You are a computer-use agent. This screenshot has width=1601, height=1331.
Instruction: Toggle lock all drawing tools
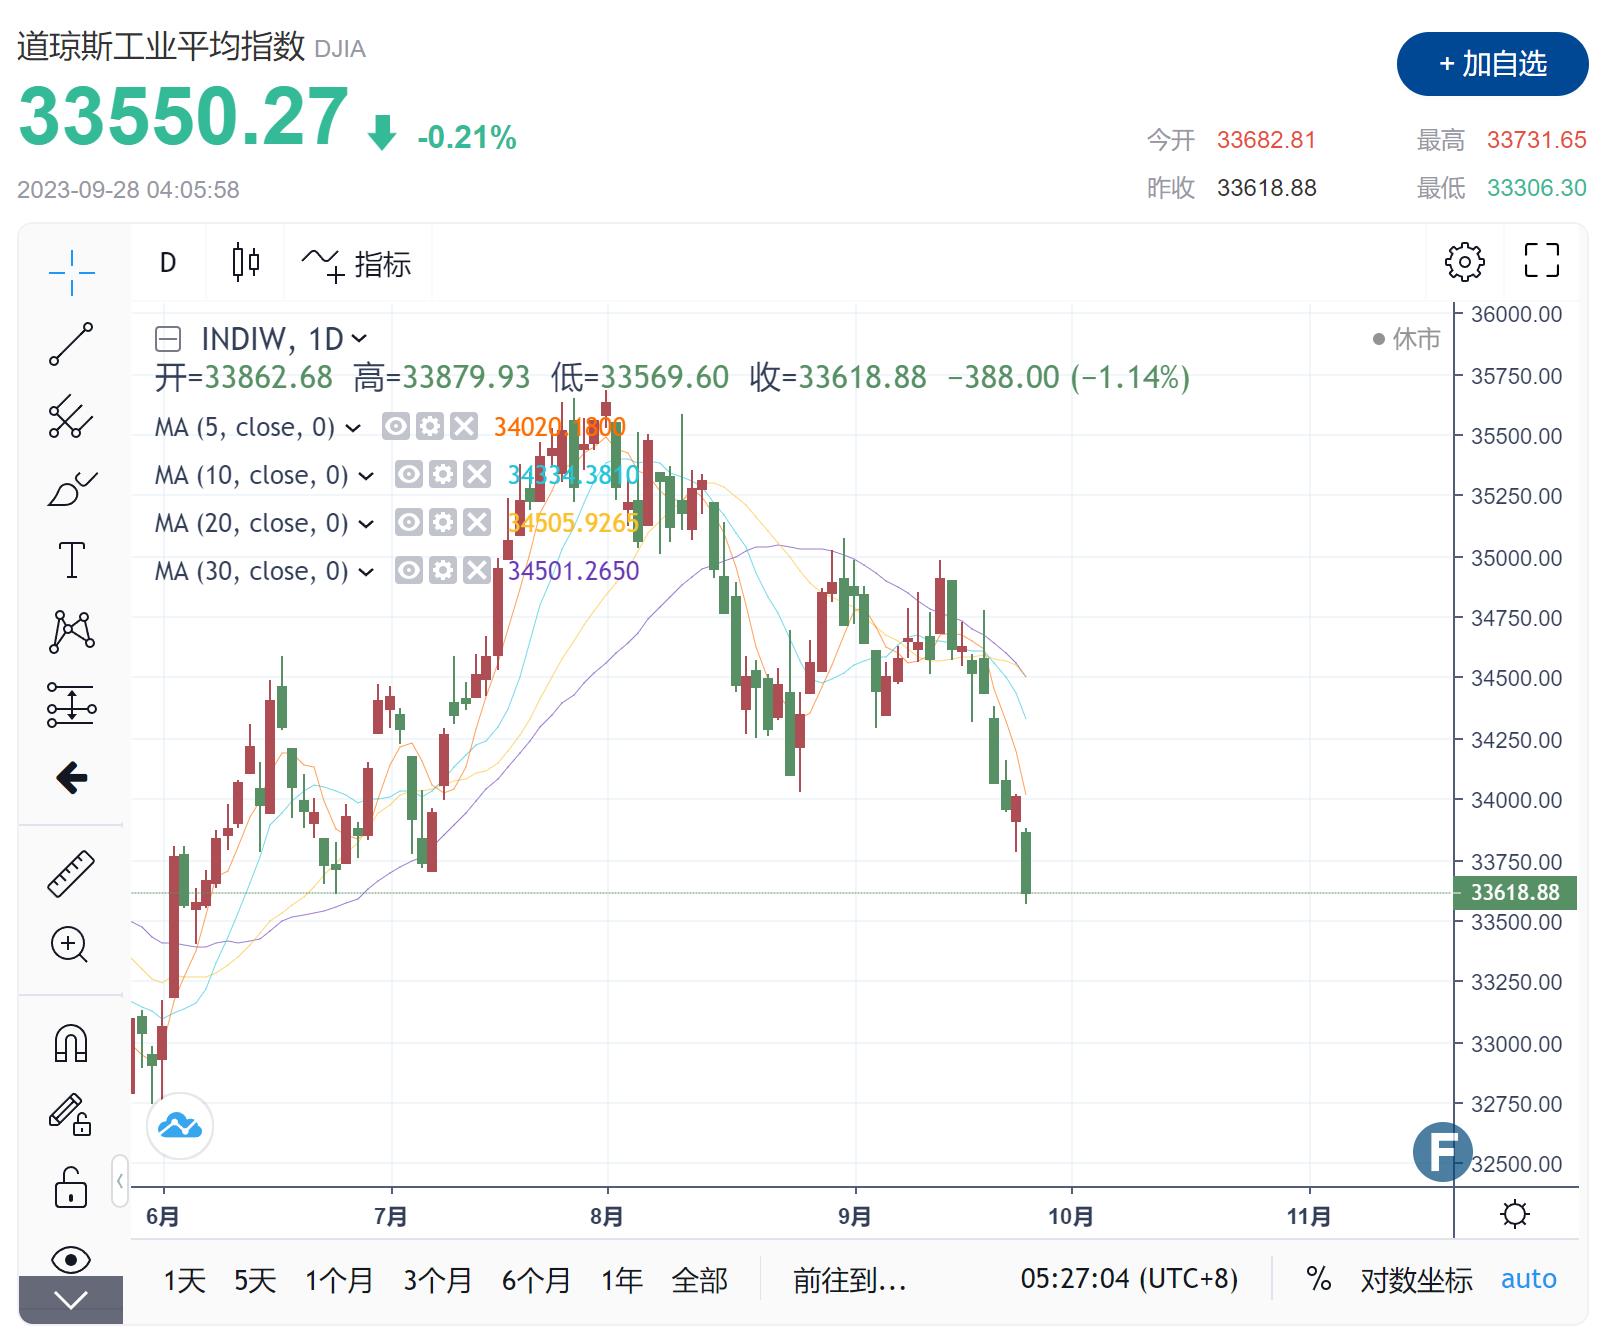[71, 1187]
